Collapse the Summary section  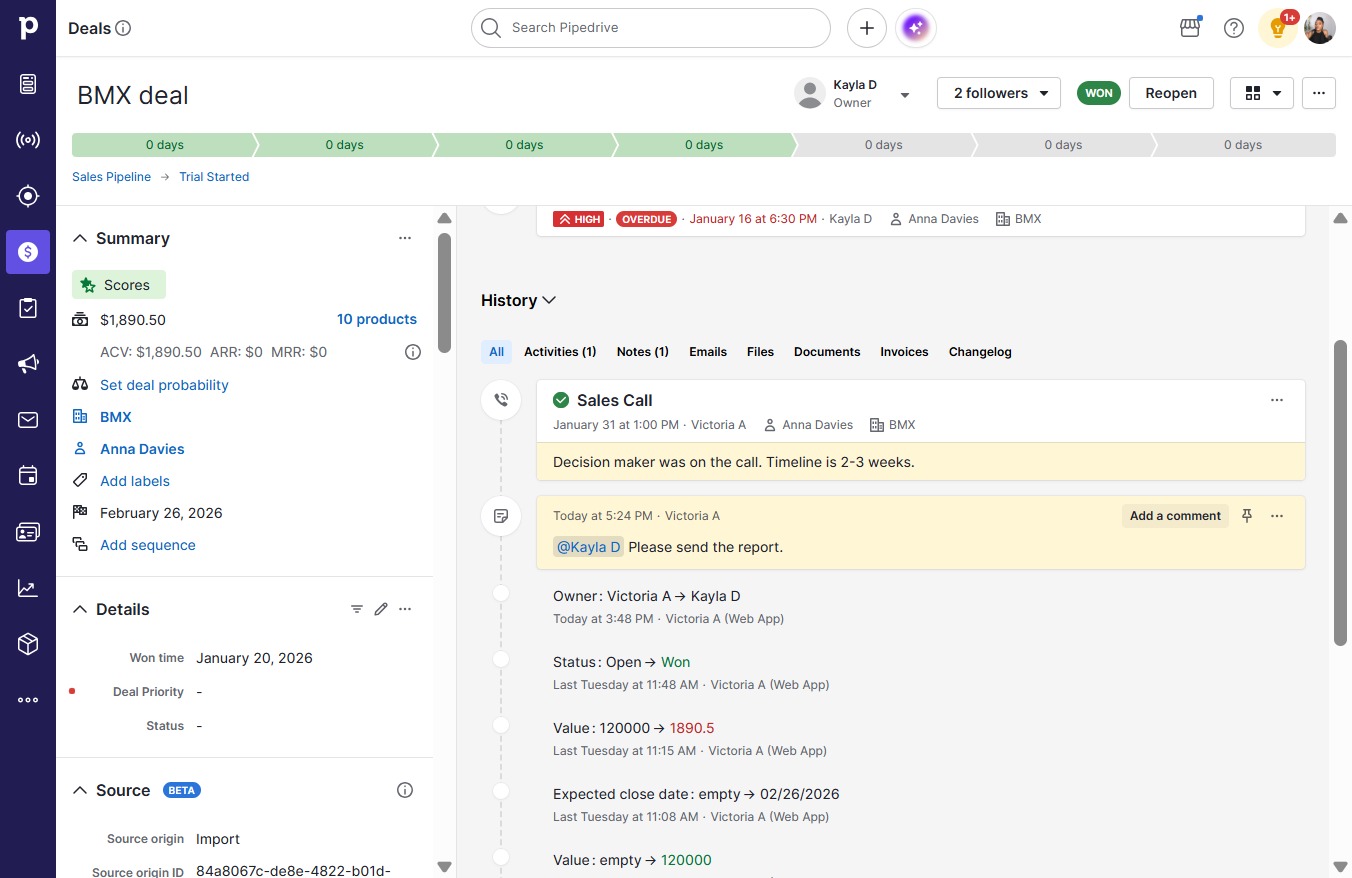pos(80,238)
